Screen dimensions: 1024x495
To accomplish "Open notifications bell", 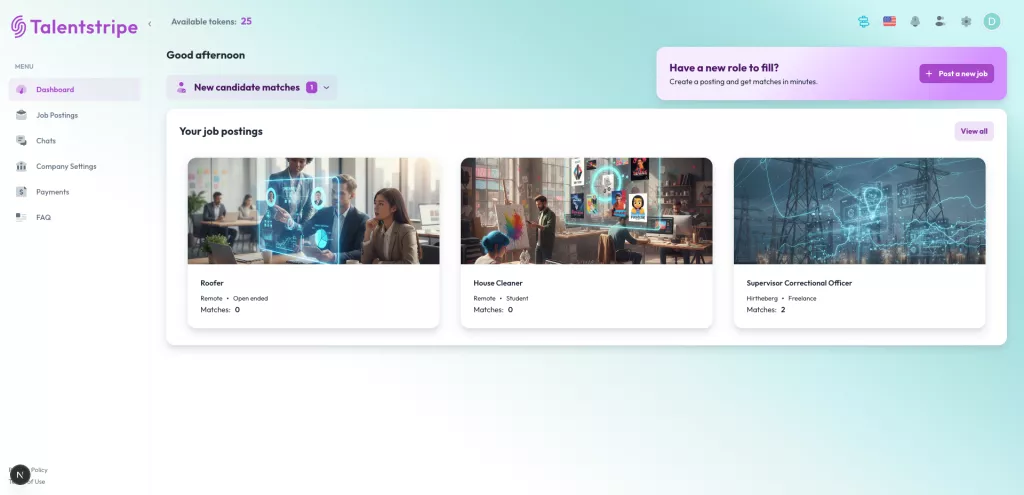I will pyautogui.click(x=915, y=22).
